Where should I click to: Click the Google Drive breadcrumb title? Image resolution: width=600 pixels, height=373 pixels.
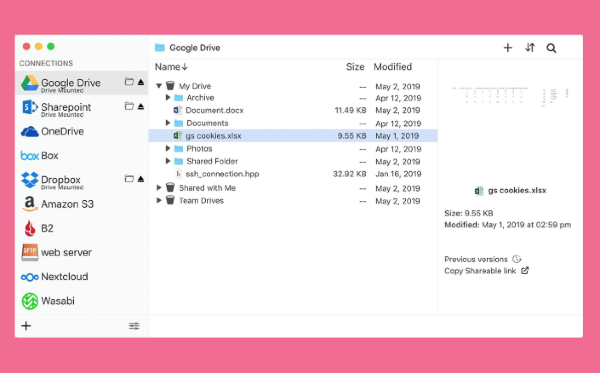(x=195, y=48)
